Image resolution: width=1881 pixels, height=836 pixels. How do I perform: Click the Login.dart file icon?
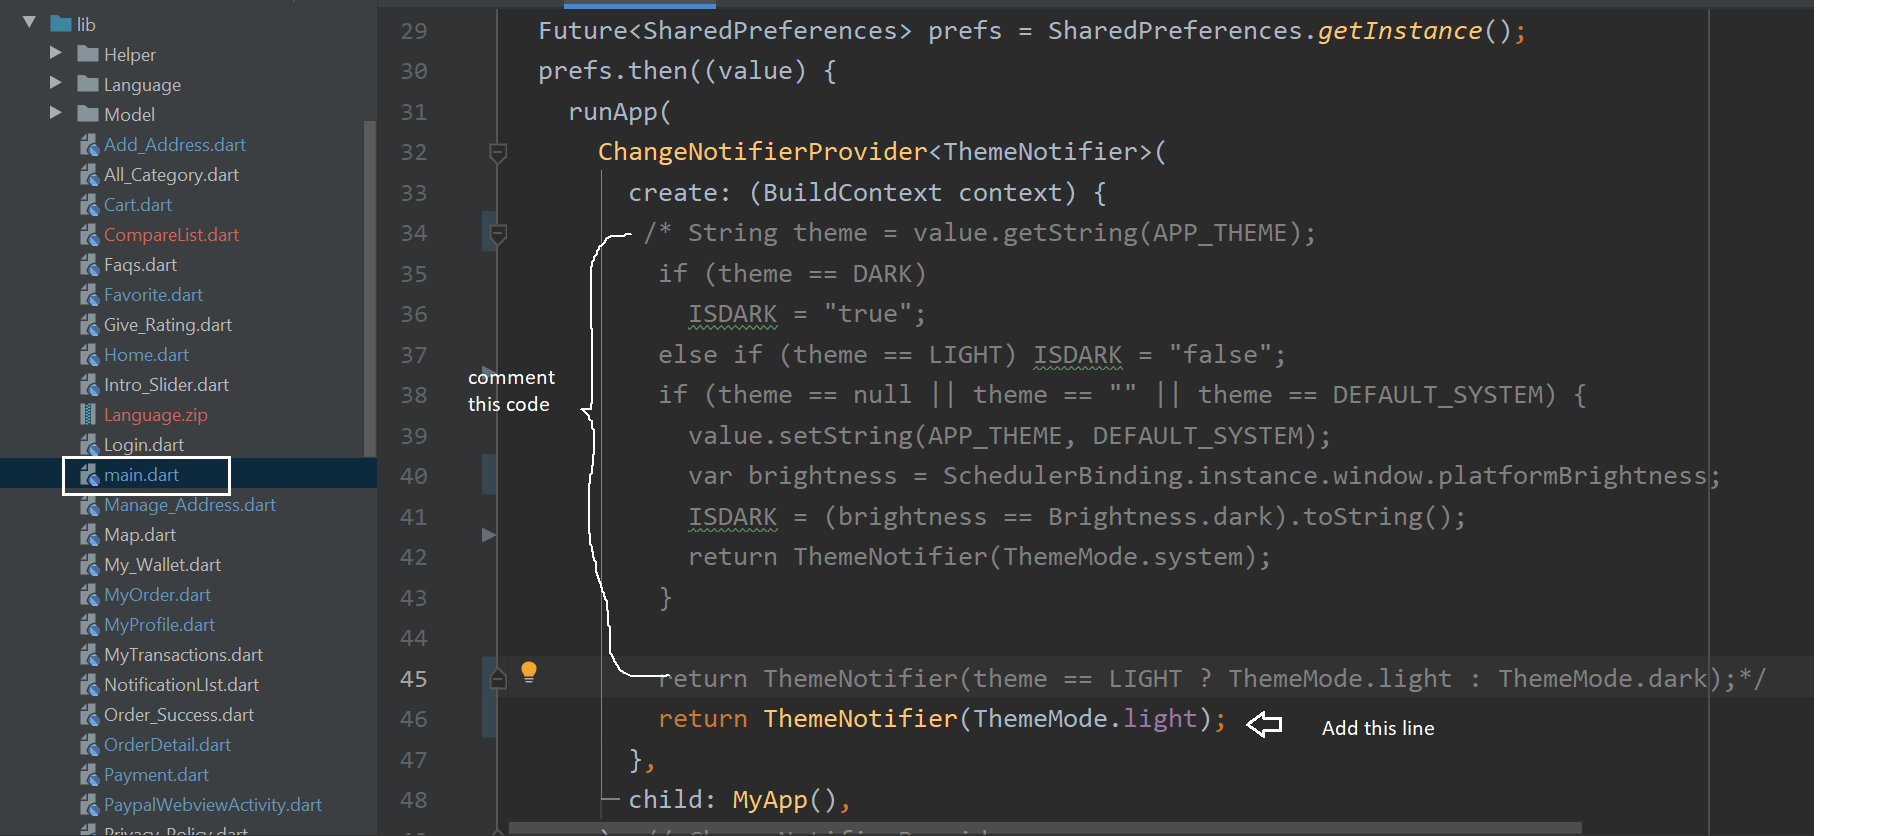(90, 445)
